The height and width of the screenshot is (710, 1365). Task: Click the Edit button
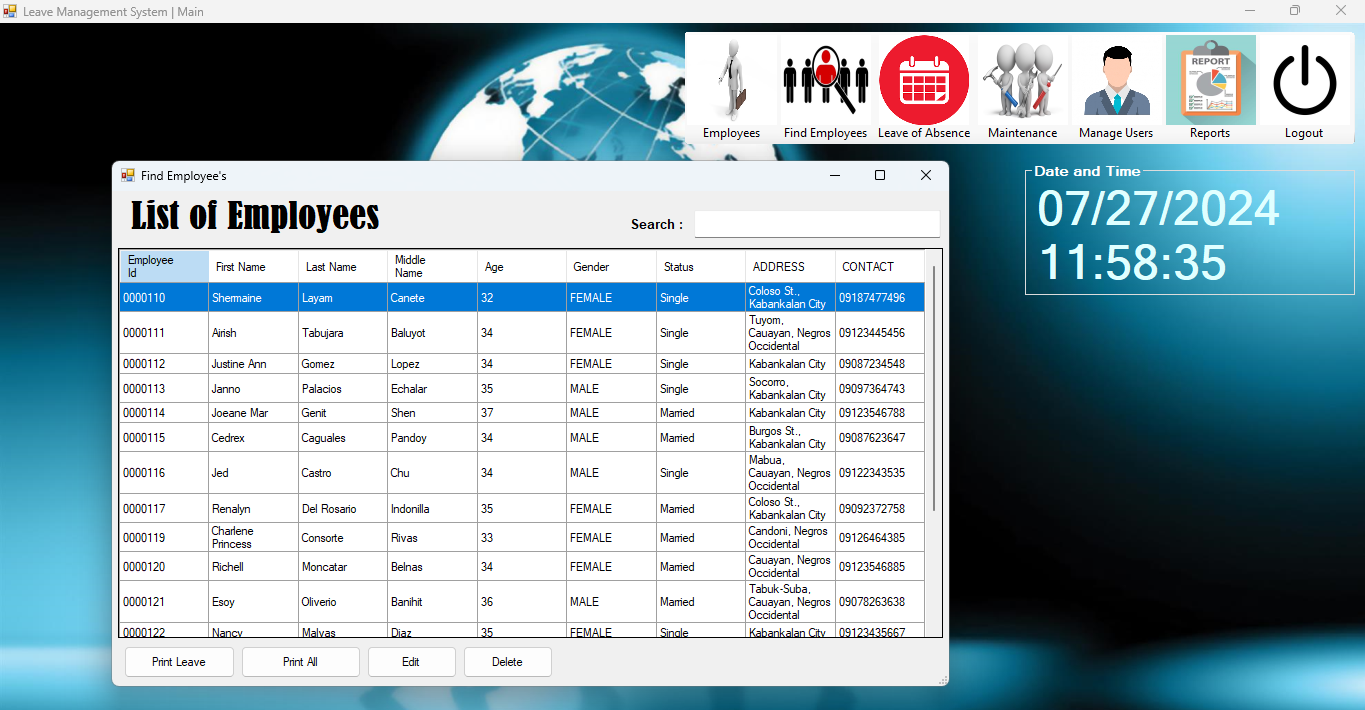pyautogui.click(x=411, y=662)
